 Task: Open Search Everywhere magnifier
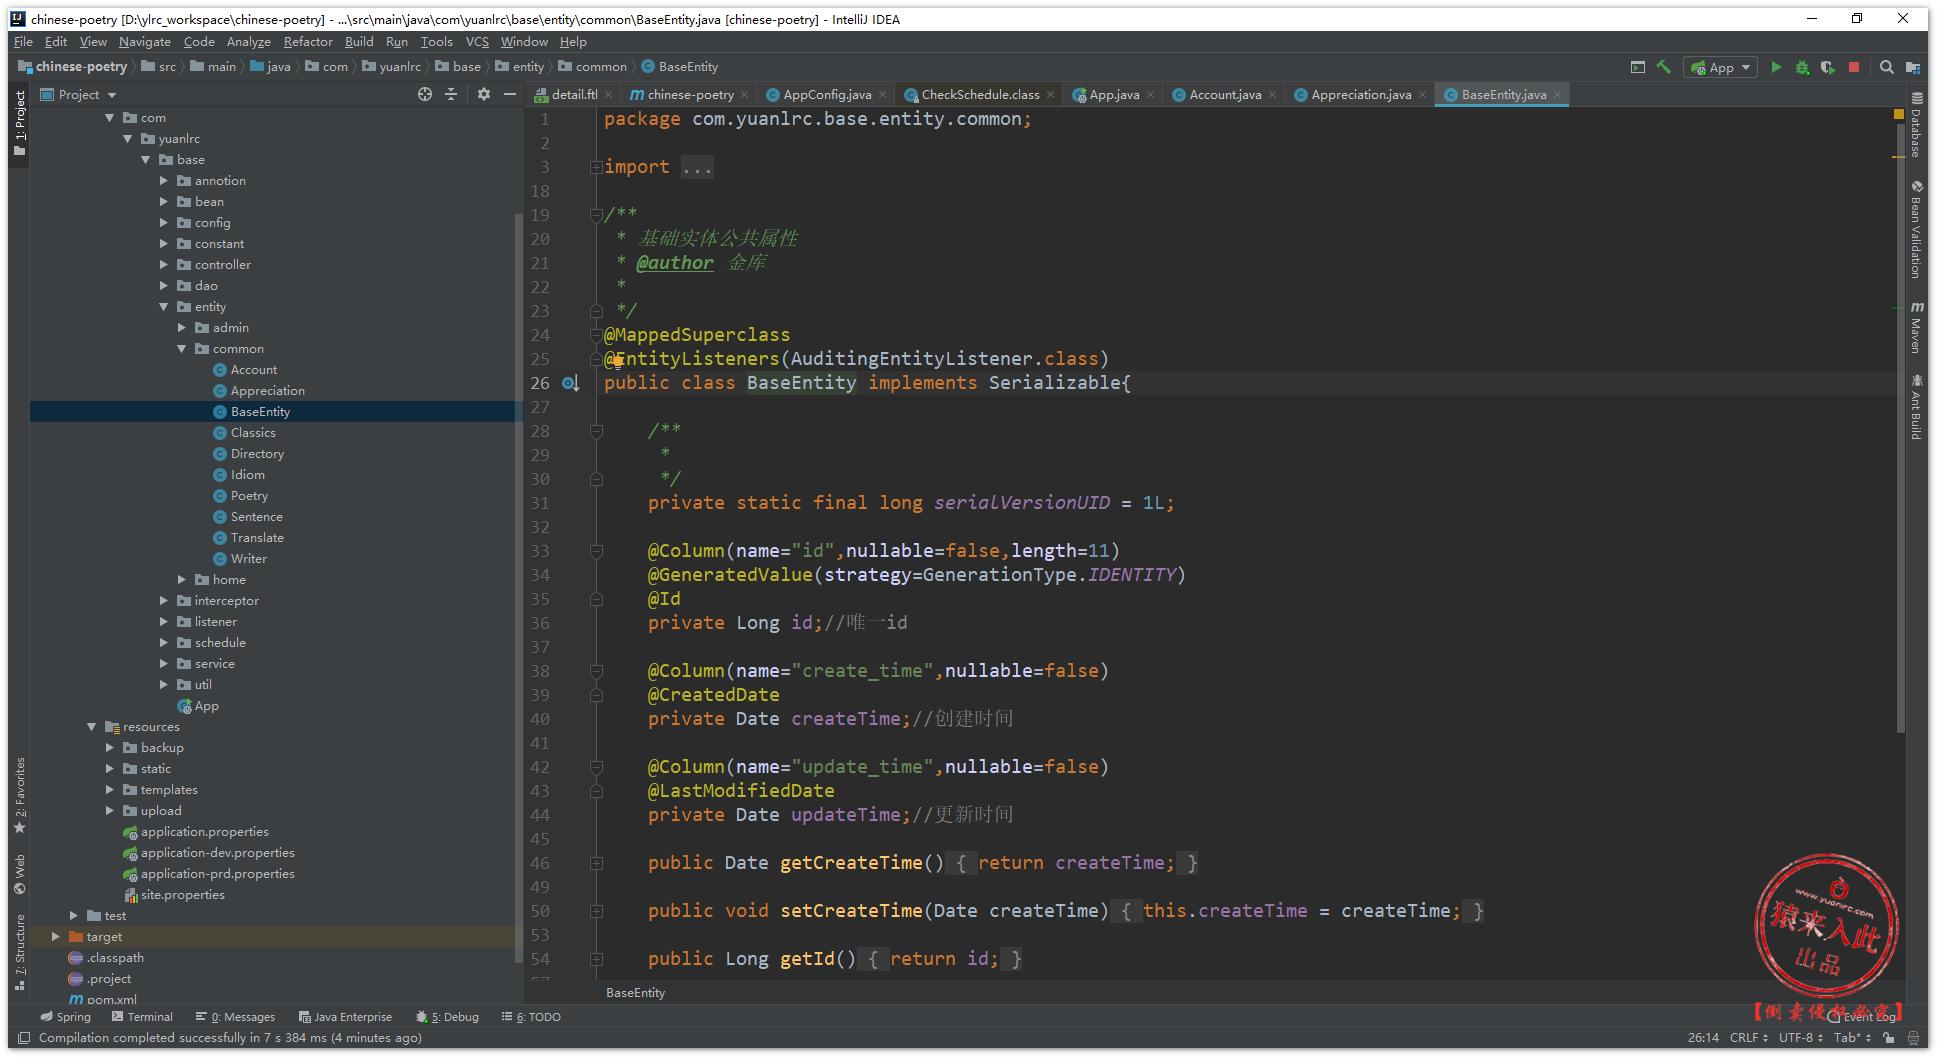[x=1886, y=67]
